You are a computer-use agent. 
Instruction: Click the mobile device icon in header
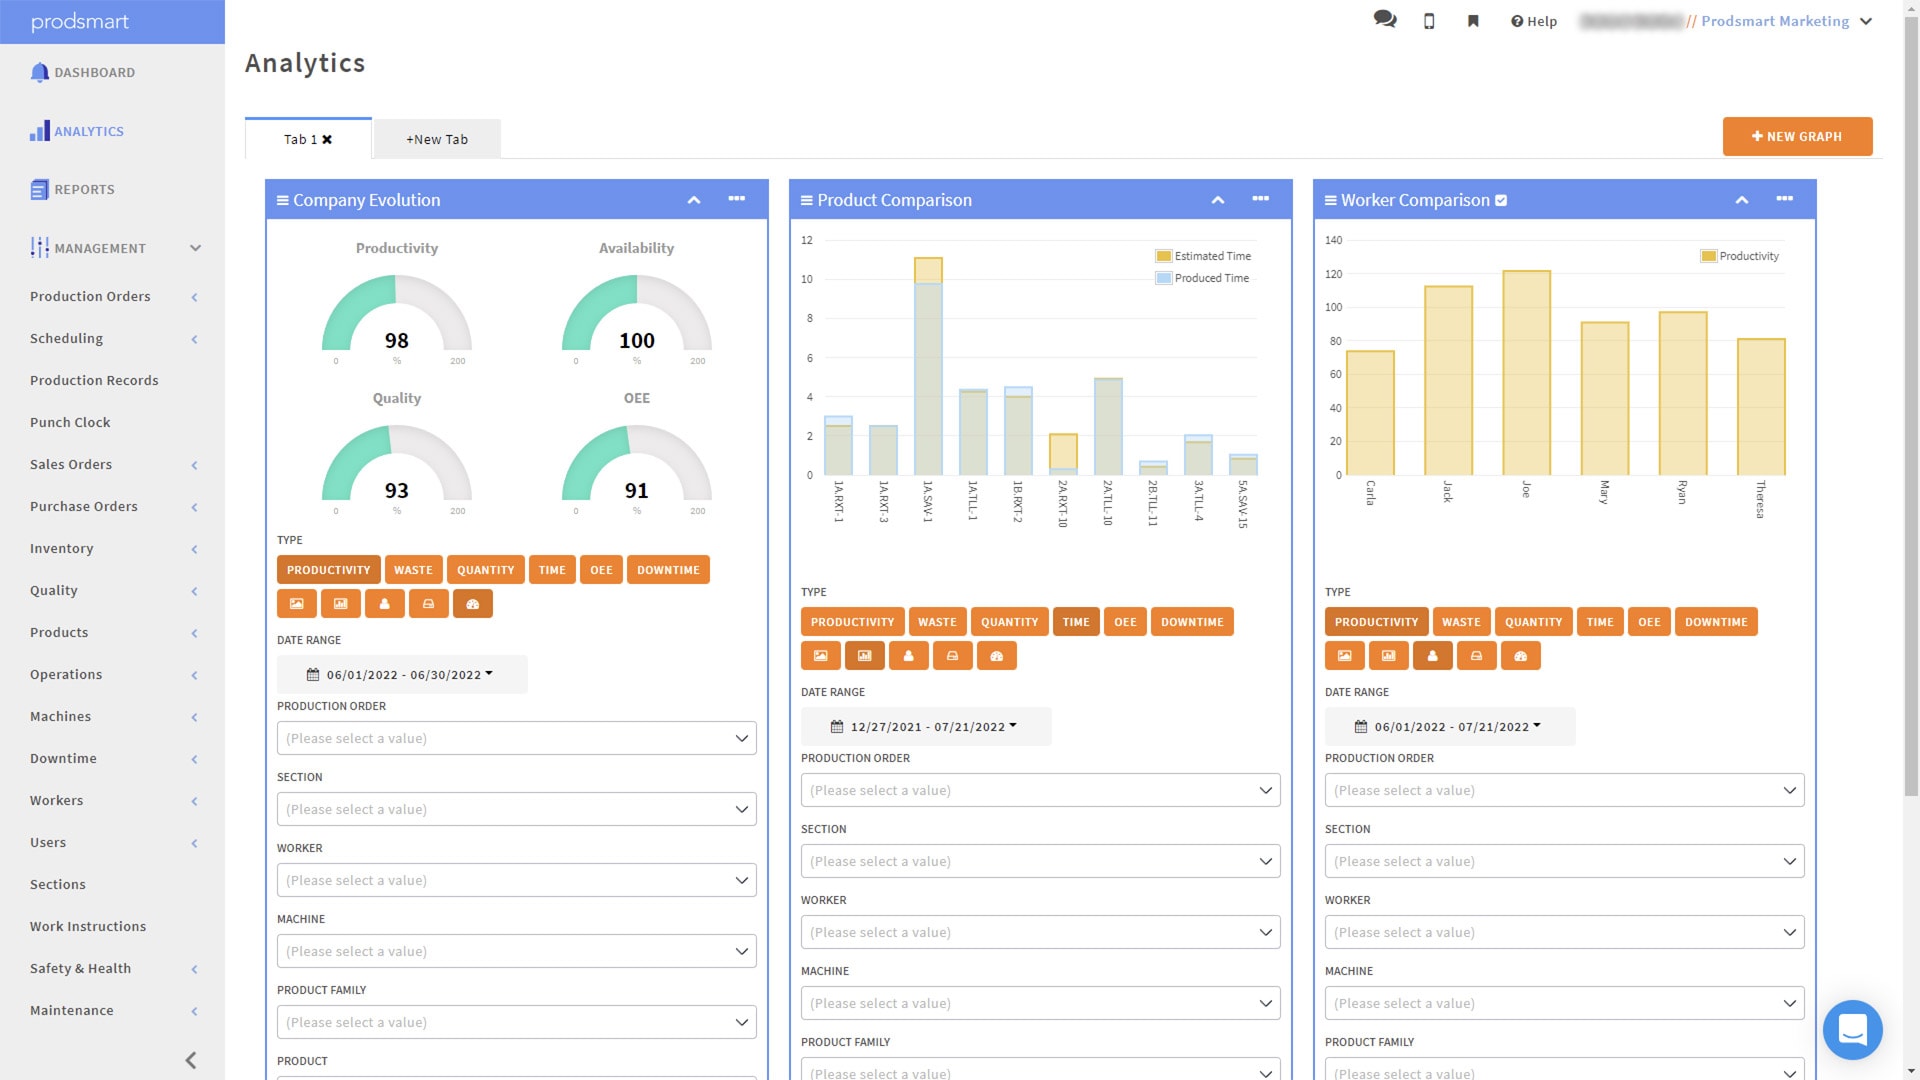tap(1429, 21)
